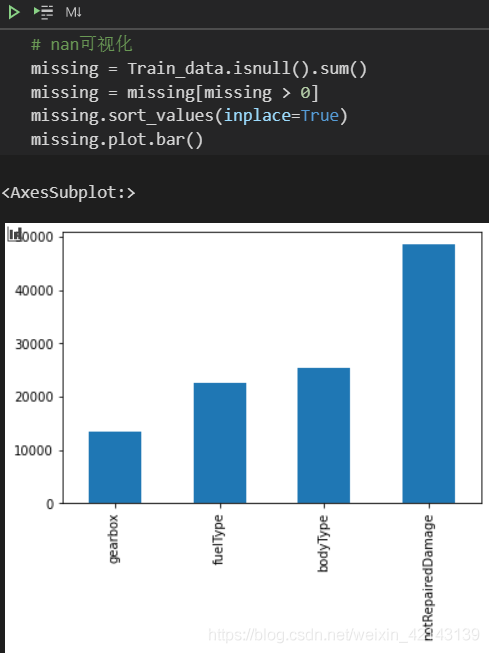Click the fuelType bar in the chart

tap(220, 443)
